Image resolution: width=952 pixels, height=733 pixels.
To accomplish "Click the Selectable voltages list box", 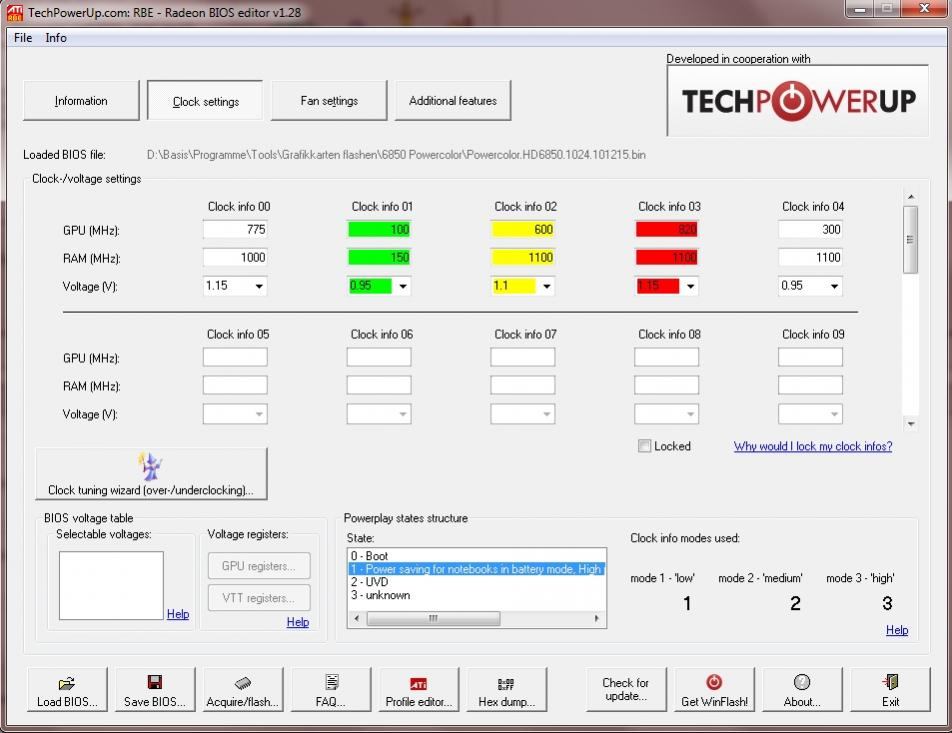I will pyautogui.click(x=111, y=585).
